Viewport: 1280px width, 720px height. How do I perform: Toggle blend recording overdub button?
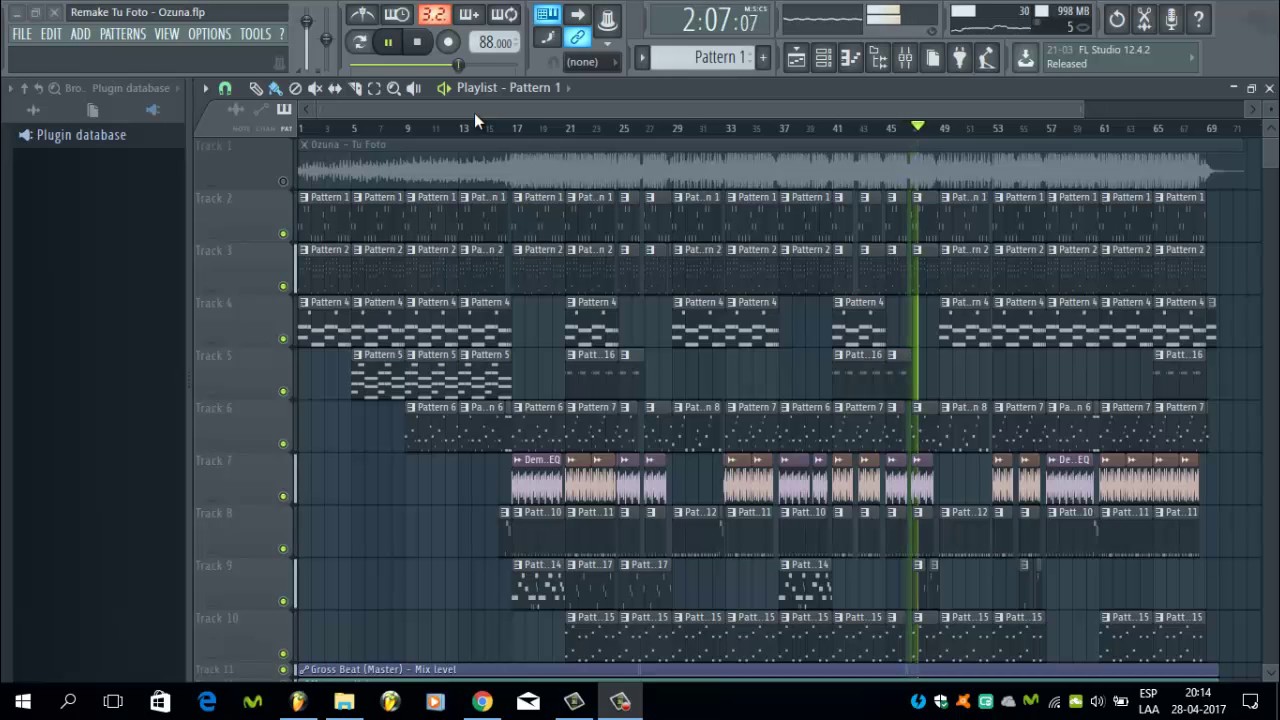[x=469, y=15]
